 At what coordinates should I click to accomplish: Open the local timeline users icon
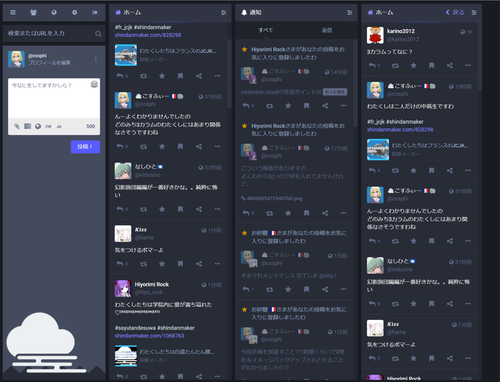point(33,13)
